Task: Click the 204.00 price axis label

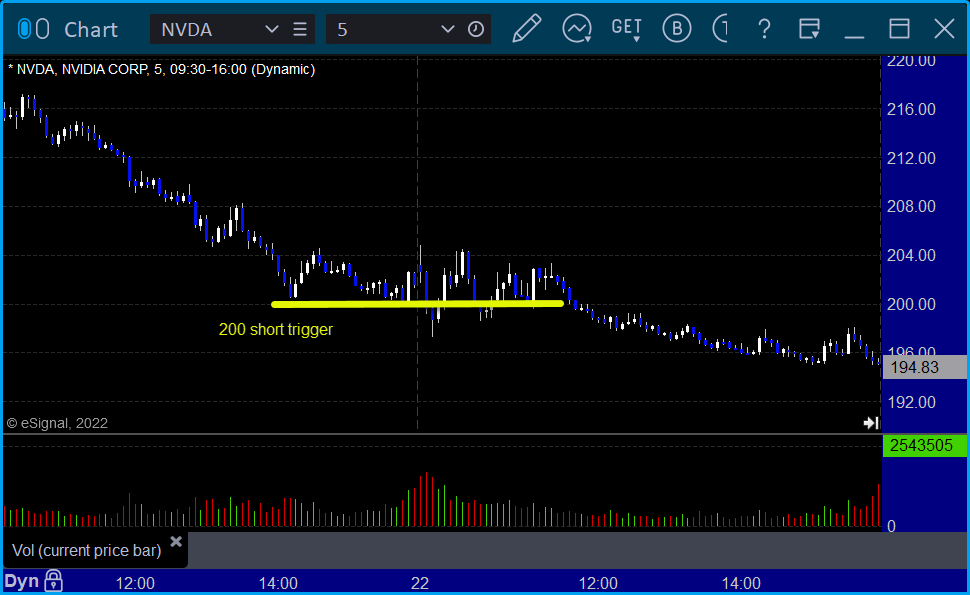Action: [911, 255]
